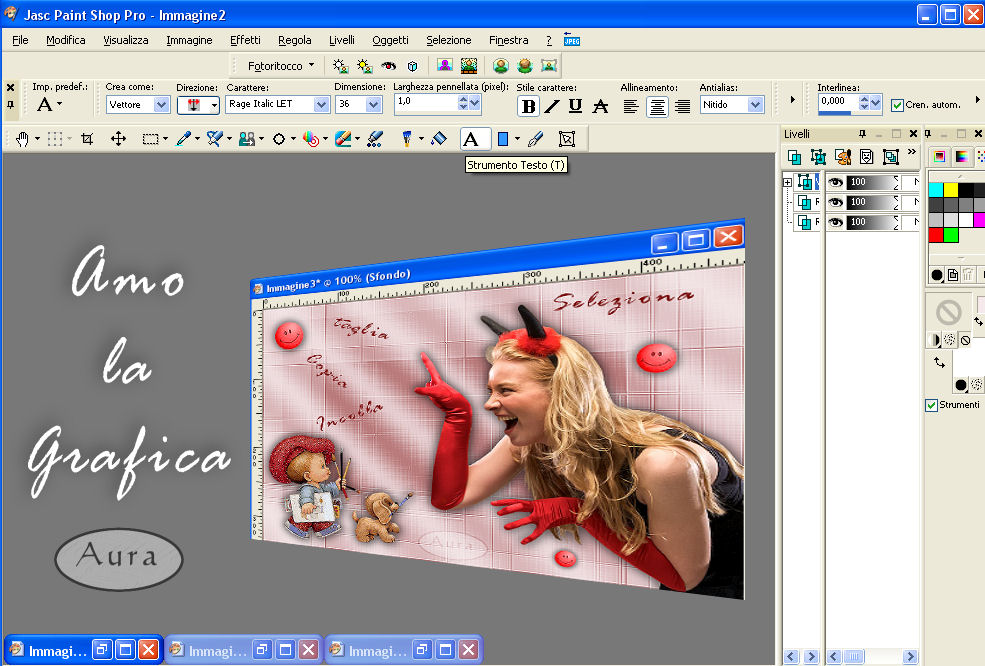Screen dimensions: 985x666
Task: Restore the third minimized Immagi… window
Action: (x=422, y=650)
